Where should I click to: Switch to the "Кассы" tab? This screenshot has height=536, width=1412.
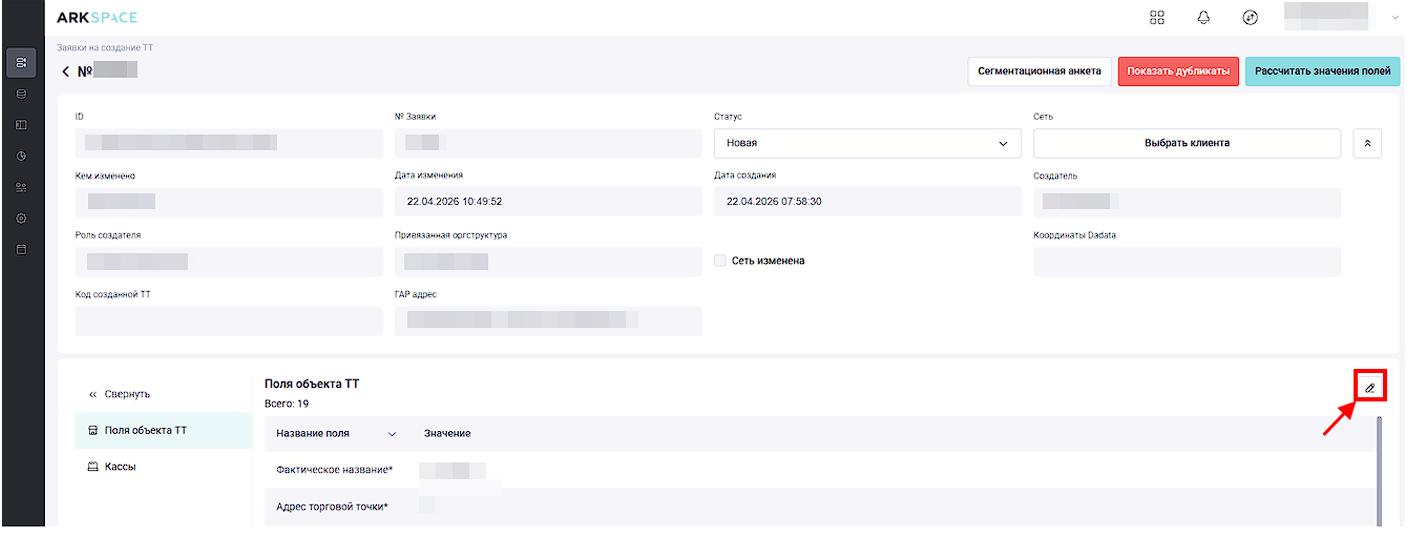(120, 467)
